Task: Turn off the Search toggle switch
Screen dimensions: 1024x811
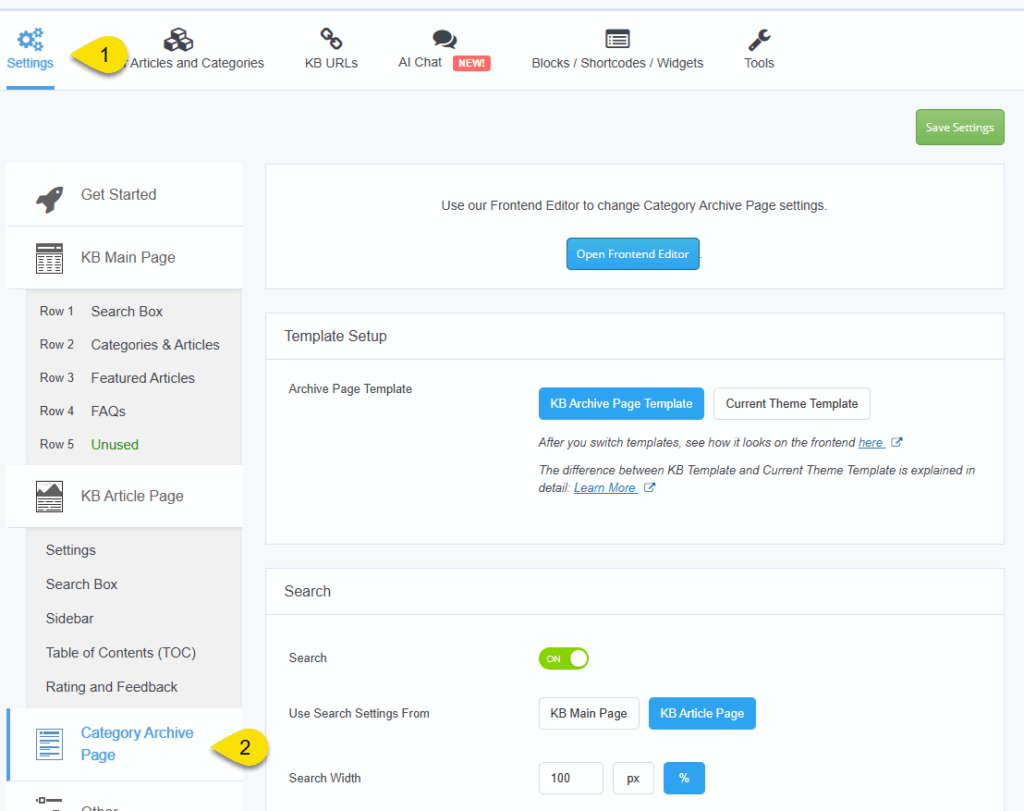Action: point(564,658)
